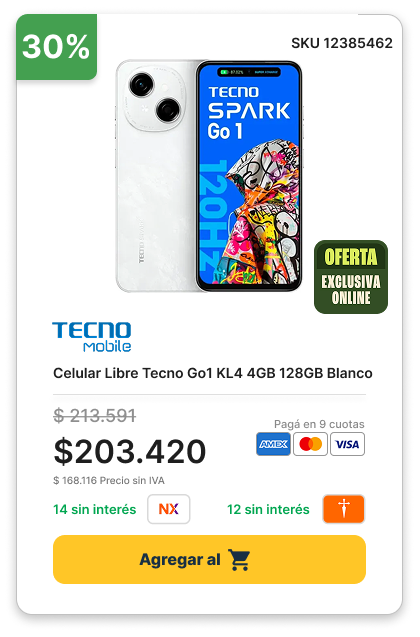Click the shopping cart icon
This screenshot has width=420, height=637.
point(239,560)
